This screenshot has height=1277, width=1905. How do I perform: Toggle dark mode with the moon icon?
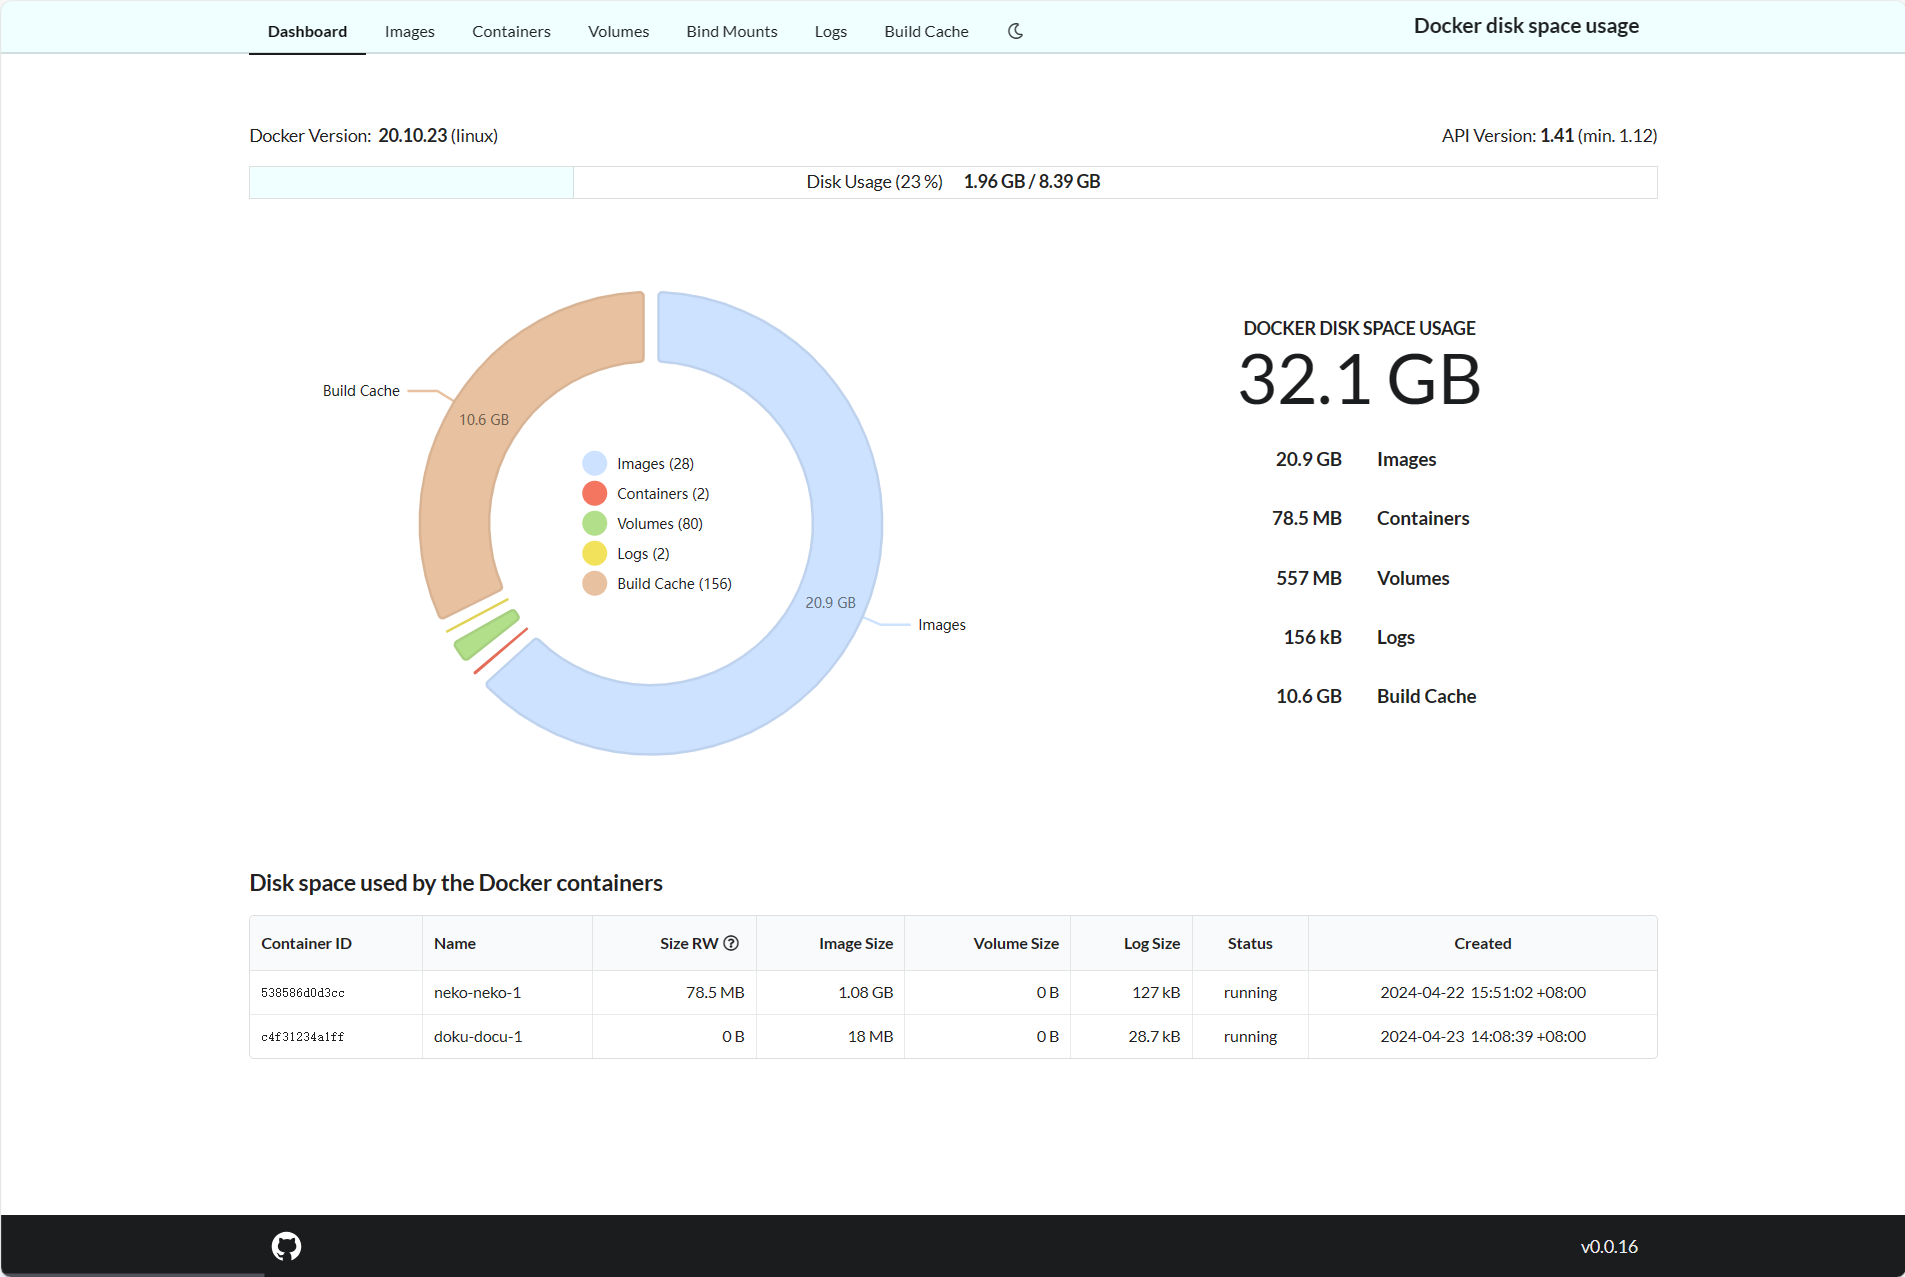click(x=1015, y=31)
